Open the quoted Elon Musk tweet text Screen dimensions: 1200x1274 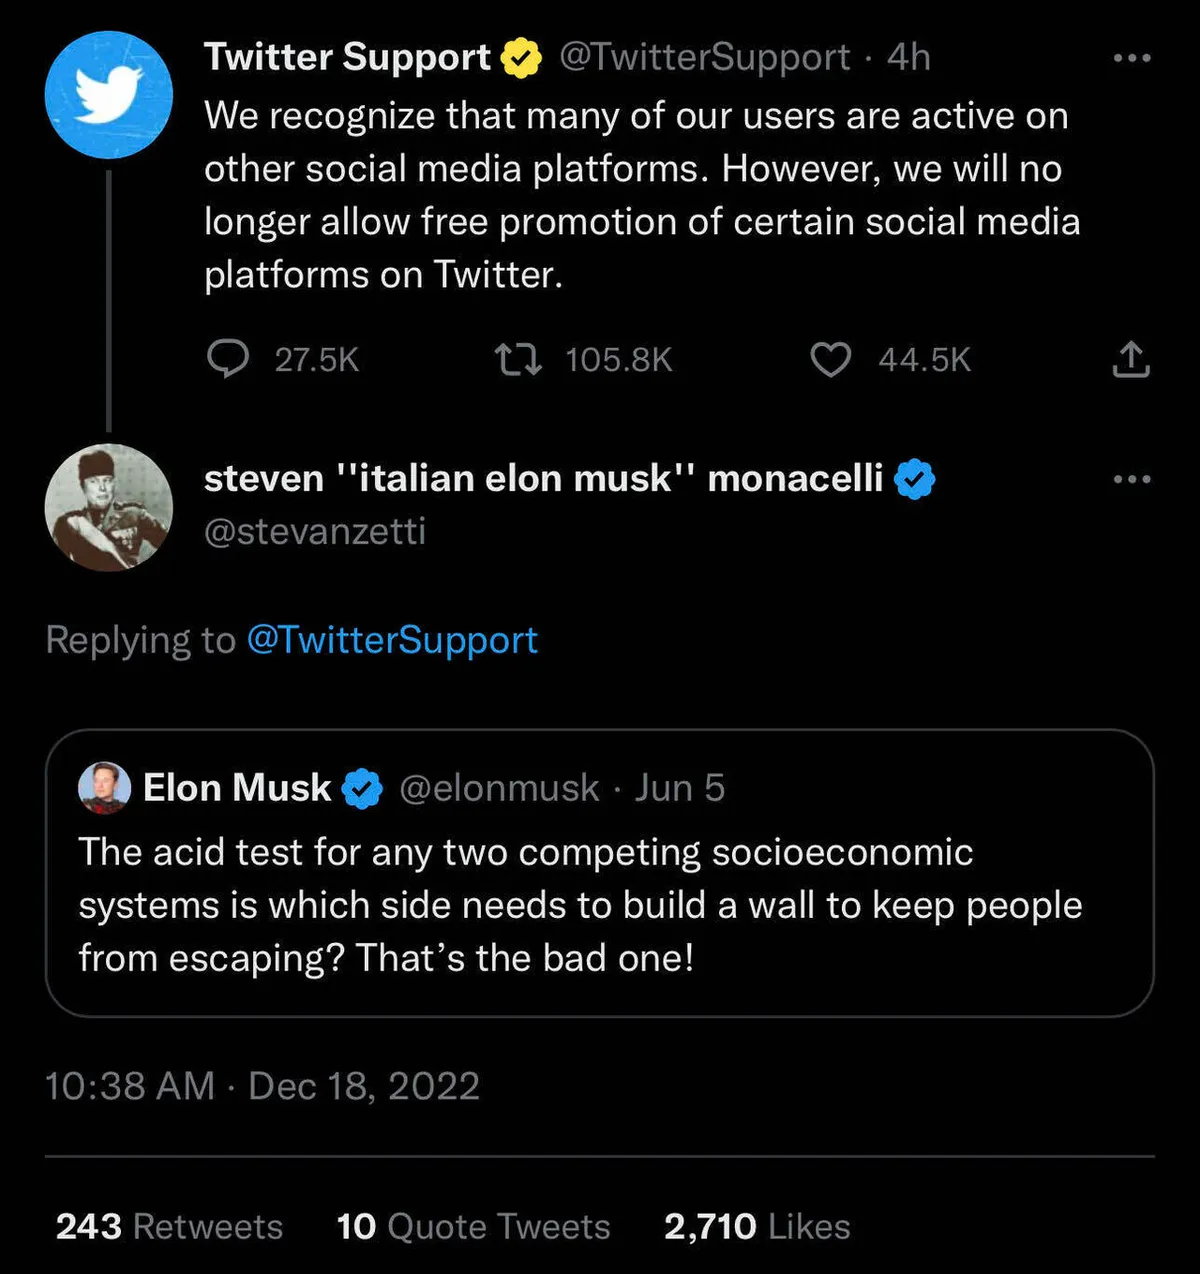pyautogui.click(x=580, y=905)
